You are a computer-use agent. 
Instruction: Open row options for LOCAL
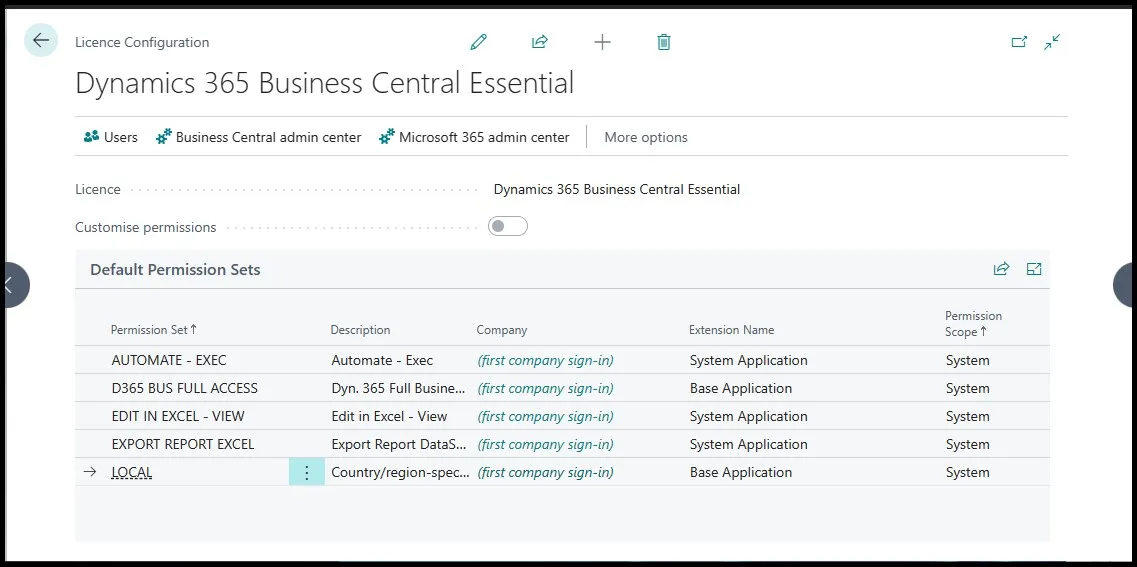tap(307, 473)
